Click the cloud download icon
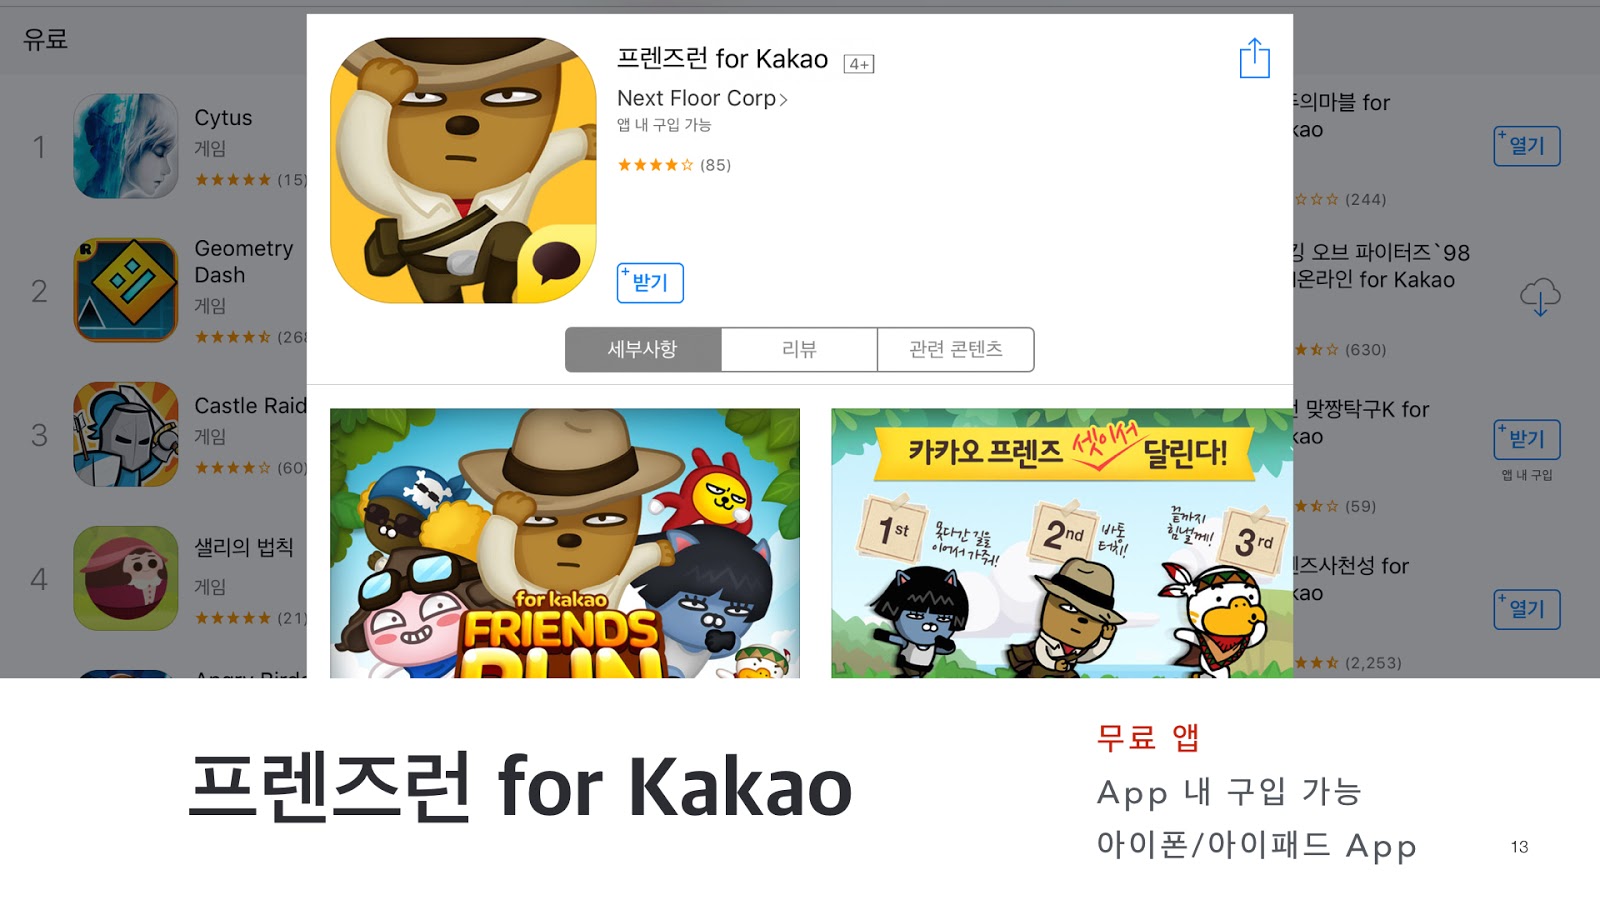 [1540, 297]
